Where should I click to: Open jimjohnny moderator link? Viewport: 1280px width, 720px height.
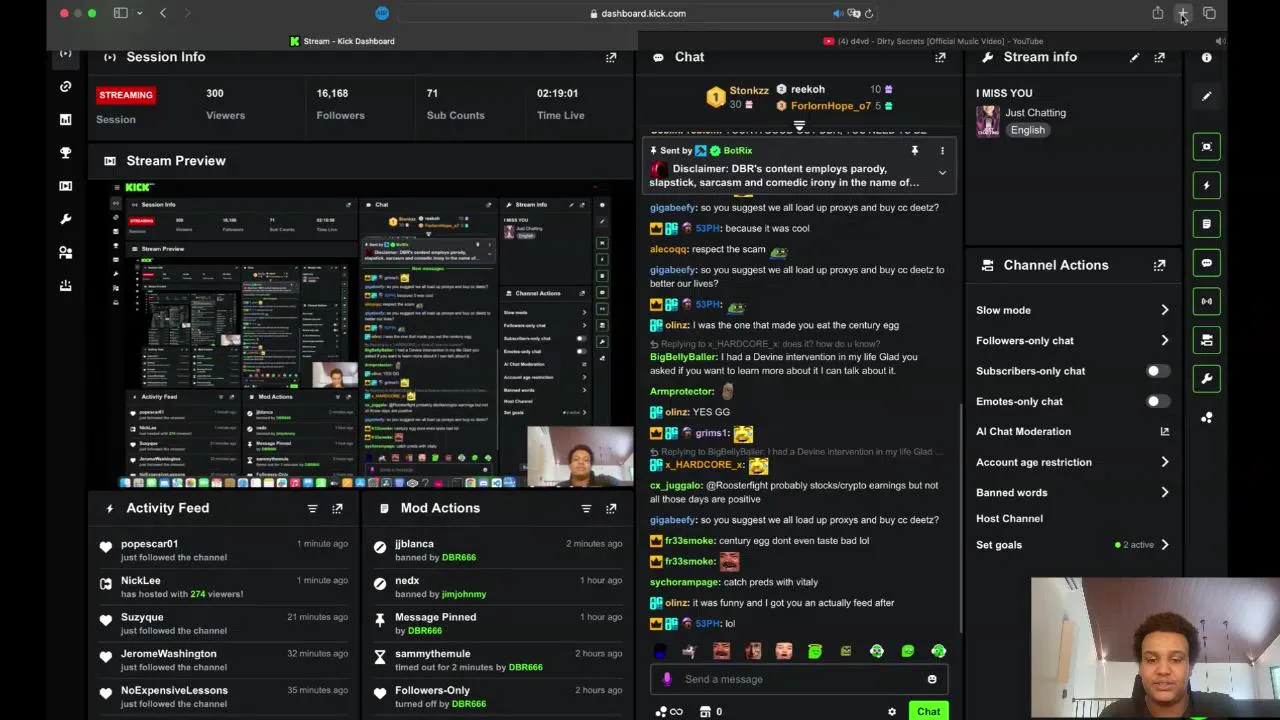(463, 594)
